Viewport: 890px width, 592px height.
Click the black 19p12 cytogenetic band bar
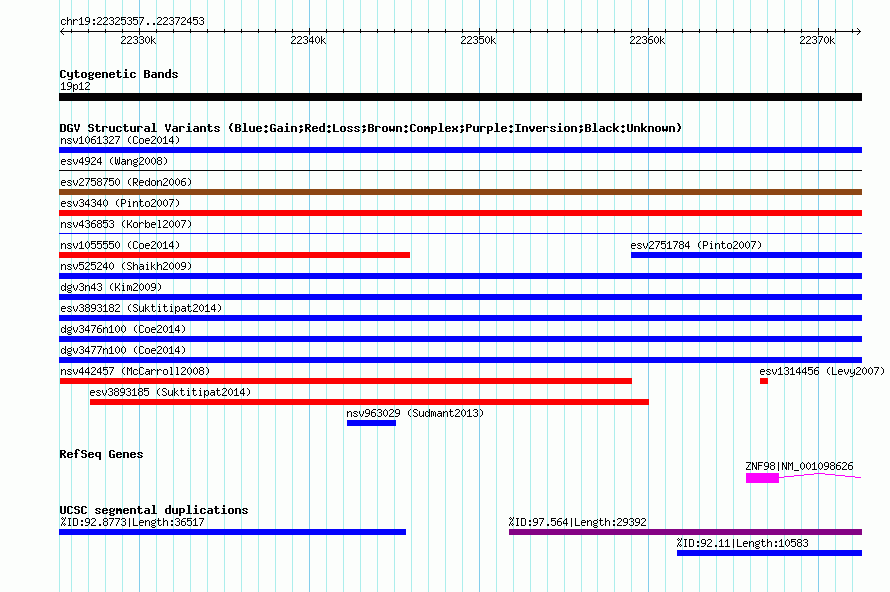click(x=460, y=97)
